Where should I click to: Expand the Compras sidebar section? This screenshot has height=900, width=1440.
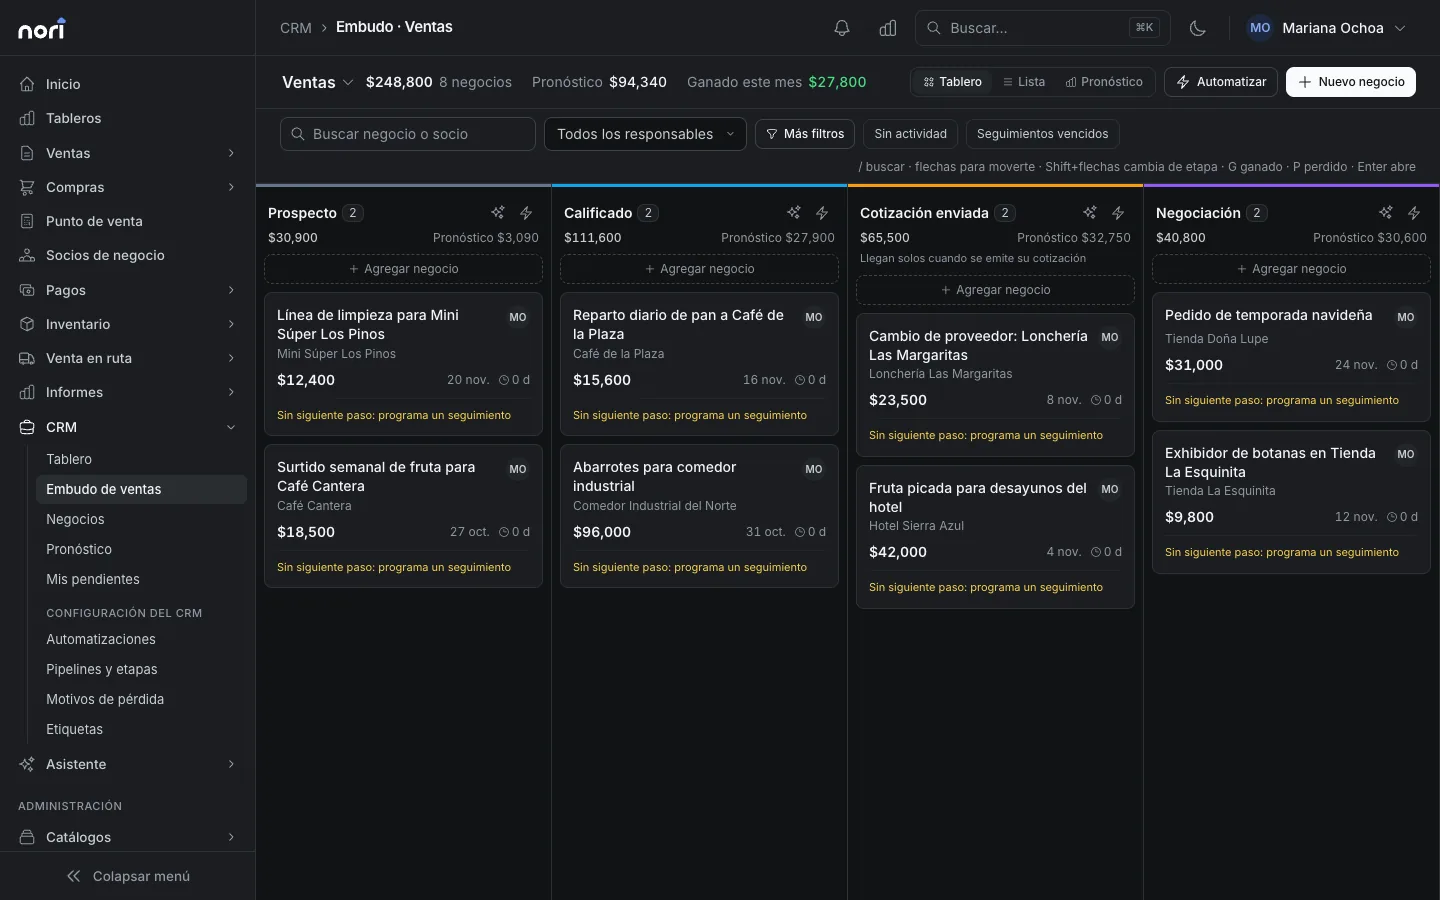click(127, 187)
